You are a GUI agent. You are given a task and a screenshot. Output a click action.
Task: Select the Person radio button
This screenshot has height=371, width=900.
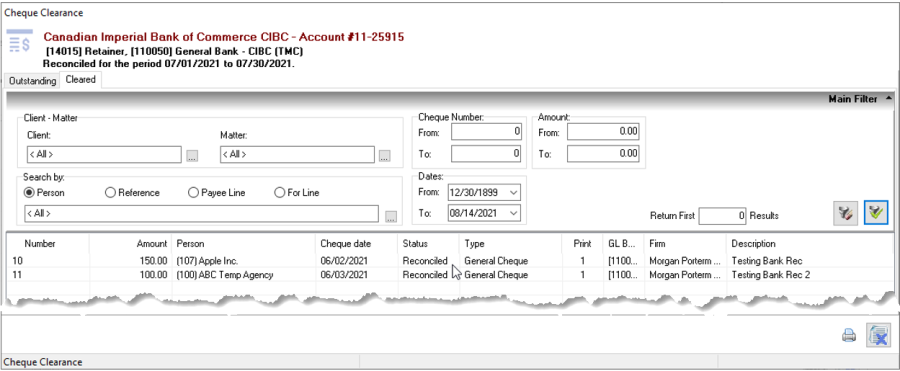click(44, 193)
